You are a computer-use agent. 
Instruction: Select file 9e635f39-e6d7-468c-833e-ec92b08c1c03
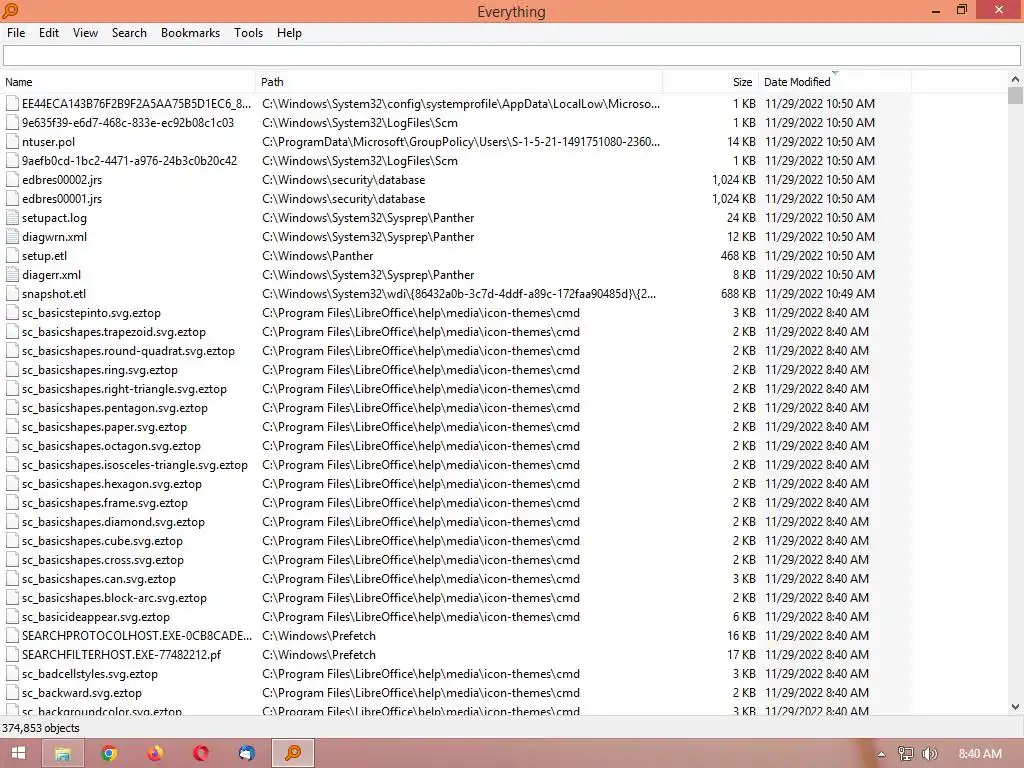click(x=128, y=123)
